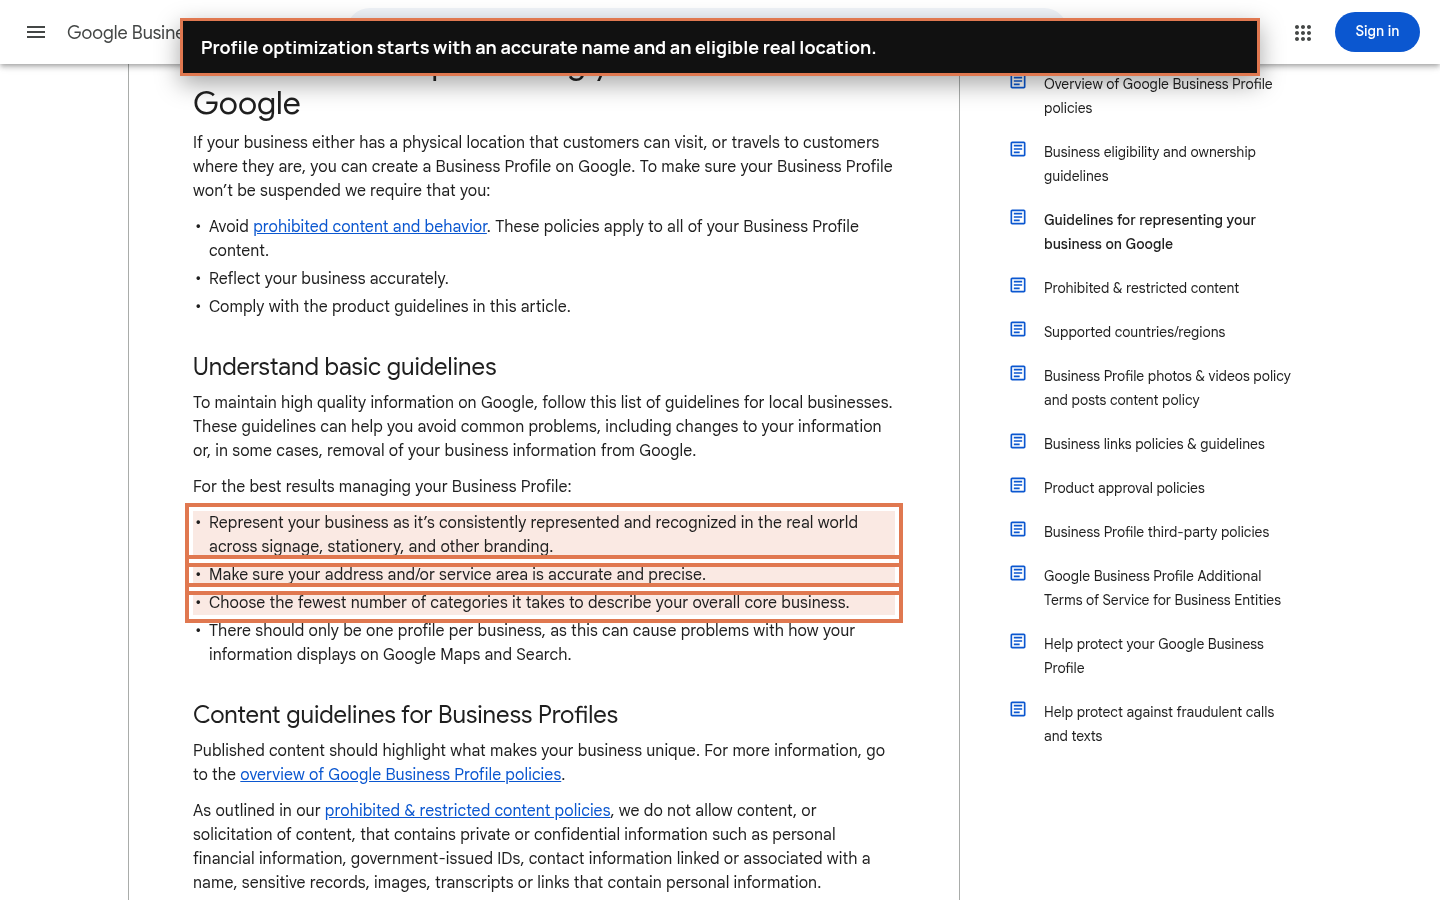
Task: Click article icon beside Business Profile photos & videos policy
Action: coord(1018,373)
